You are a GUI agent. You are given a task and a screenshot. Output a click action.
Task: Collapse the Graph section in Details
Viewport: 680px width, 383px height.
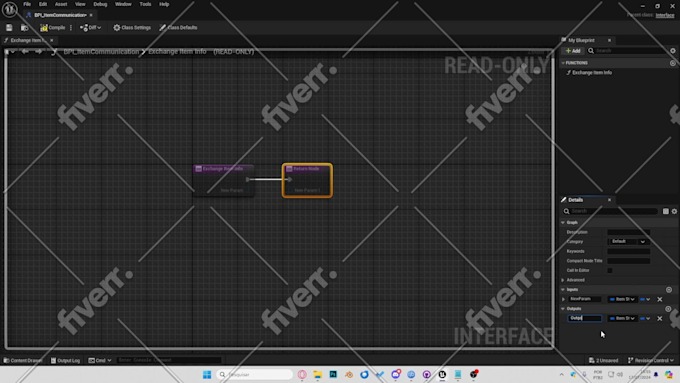(563, 223)
